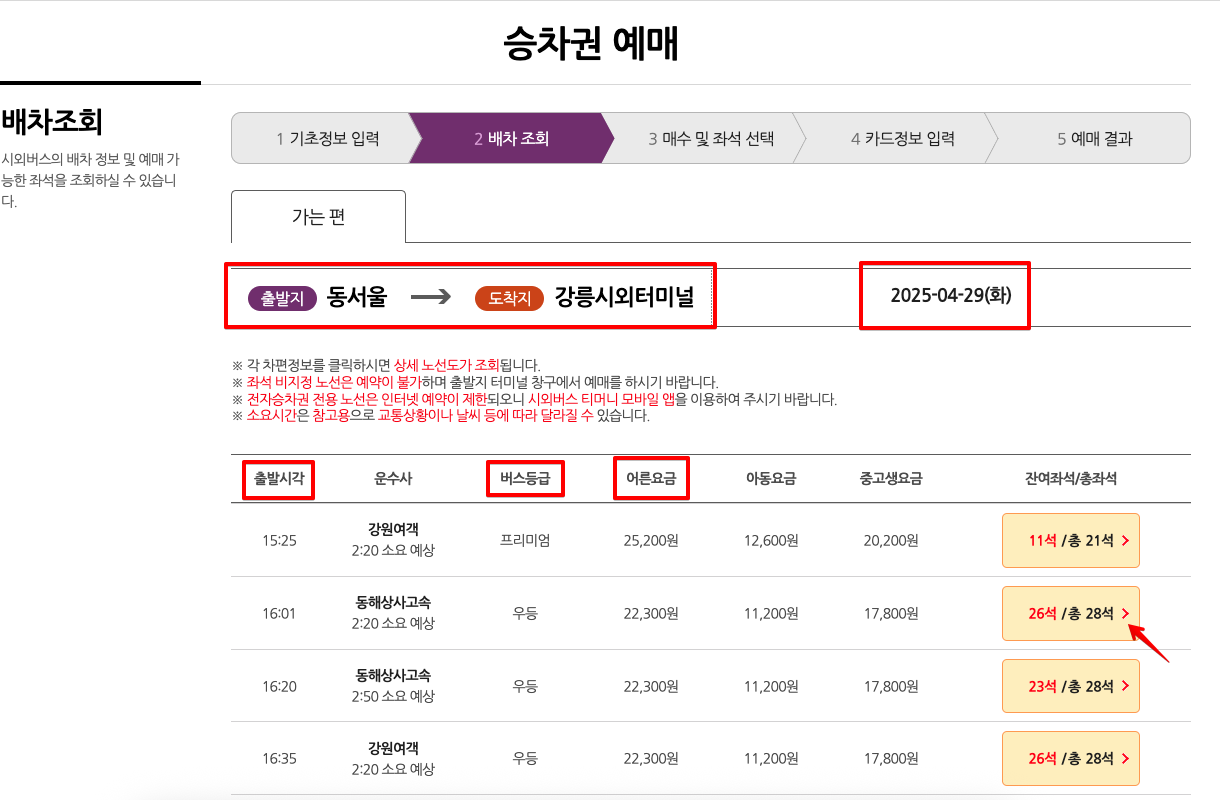Expand seats for the 15:25 프리미엄 bus
This screenshot has height=800, width=1220.
pos(1070,541)
